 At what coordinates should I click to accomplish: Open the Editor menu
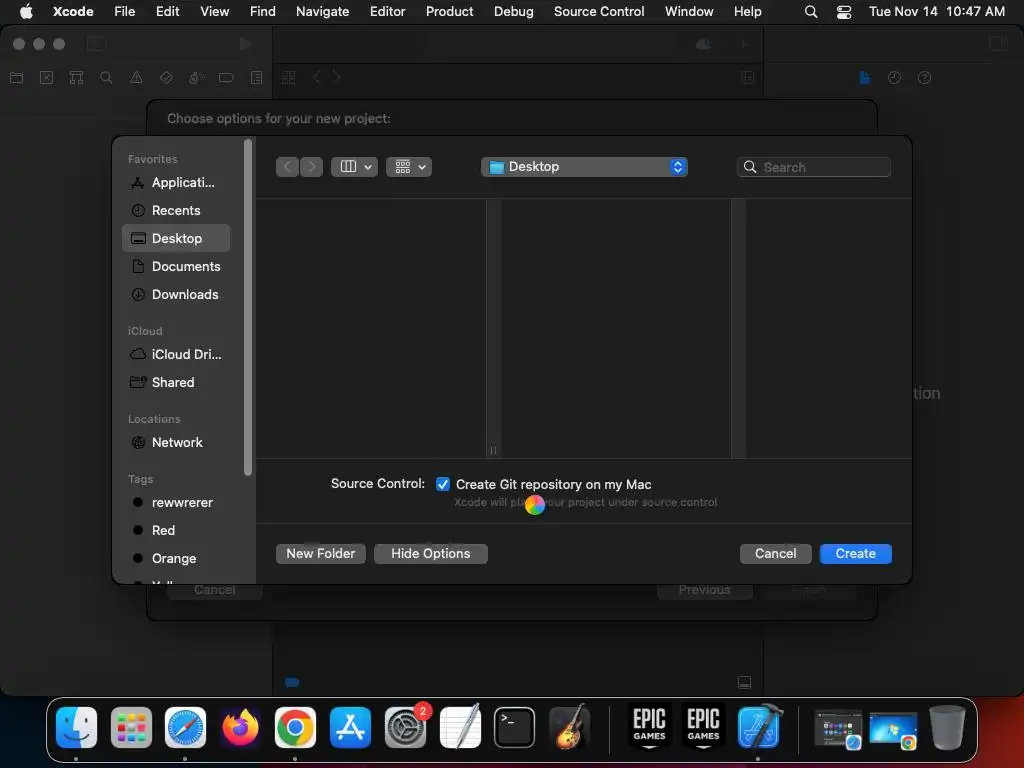[387, 11]
